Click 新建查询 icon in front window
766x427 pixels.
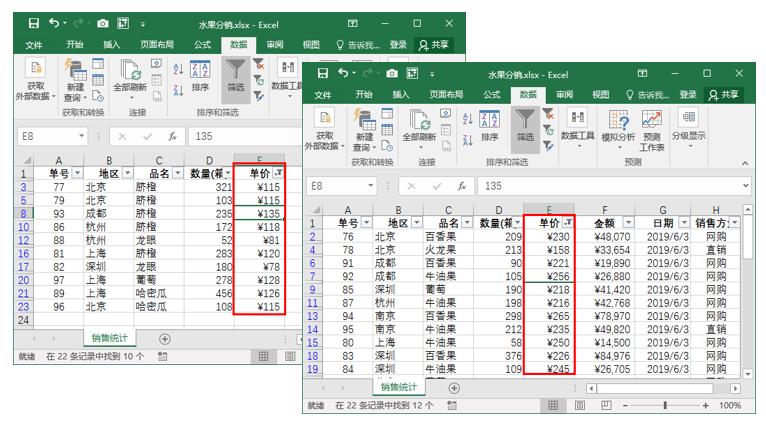[364, 120]
